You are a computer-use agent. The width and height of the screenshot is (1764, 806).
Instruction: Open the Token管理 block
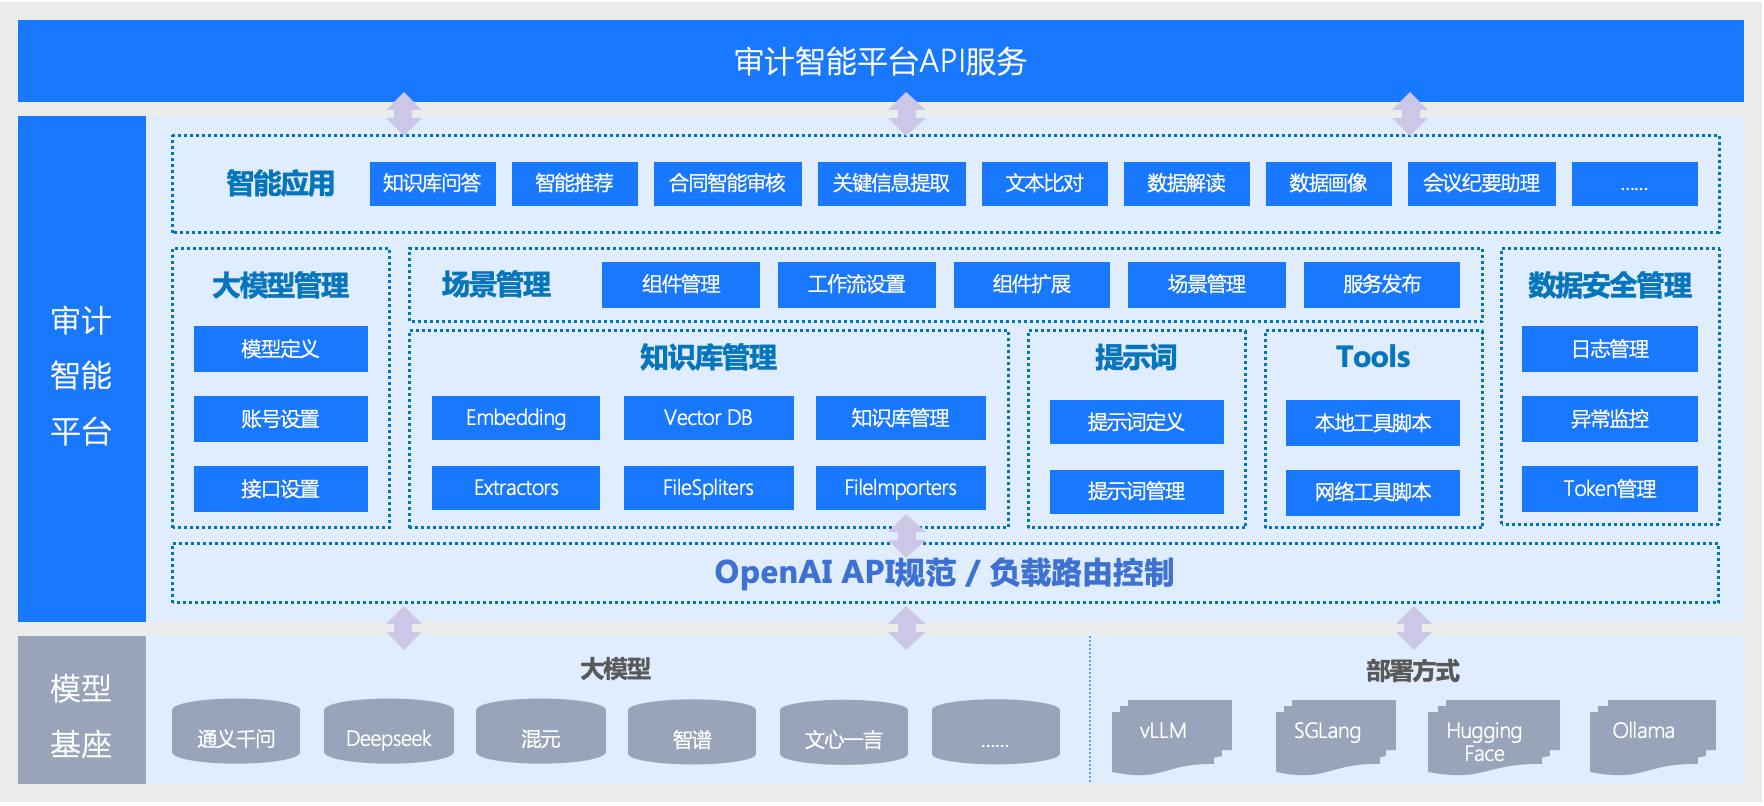[x=1609, y=489]
